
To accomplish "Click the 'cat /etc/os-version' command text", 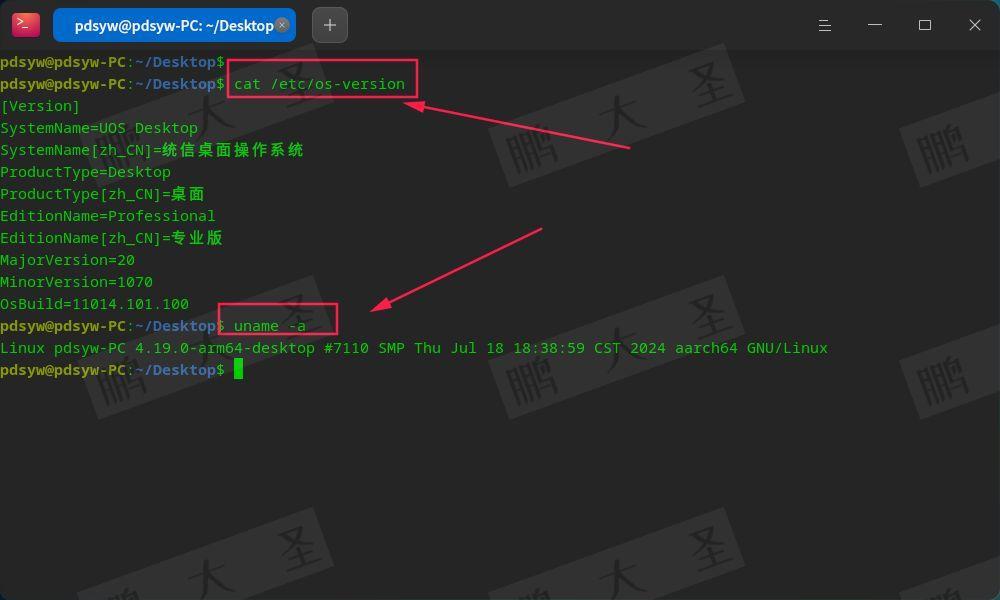I will pos(320,84).
